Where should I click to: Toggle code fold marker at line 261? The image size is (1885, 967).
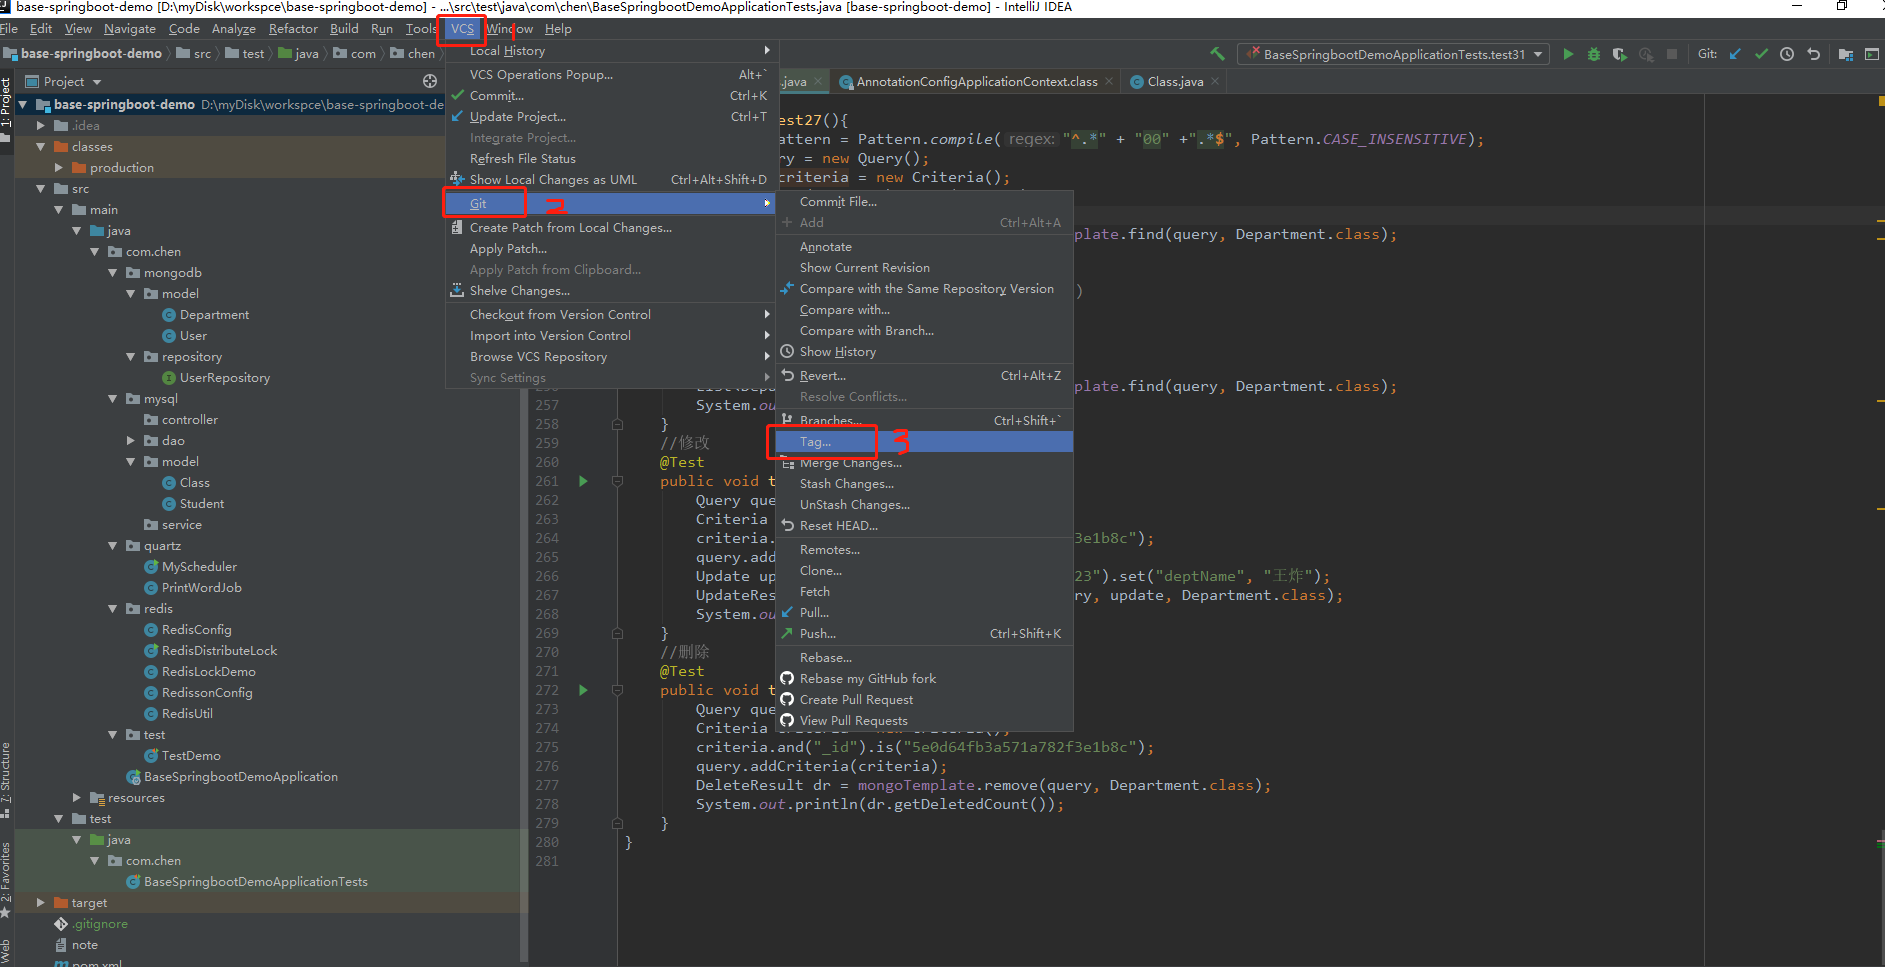click(x=617, y=481)
